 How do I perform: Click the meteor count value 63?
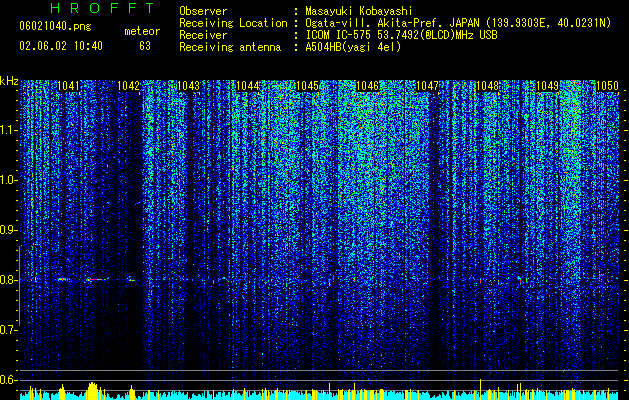click(x=145, y=46)
